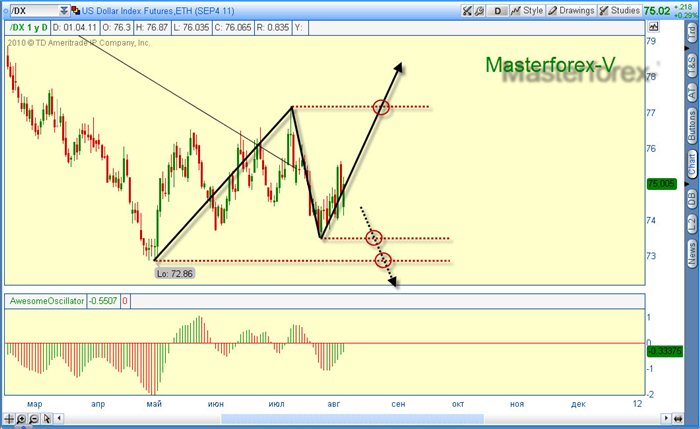The image size is (700, 429).
Task: Open the T&S side tab
Action: [692, 66]
